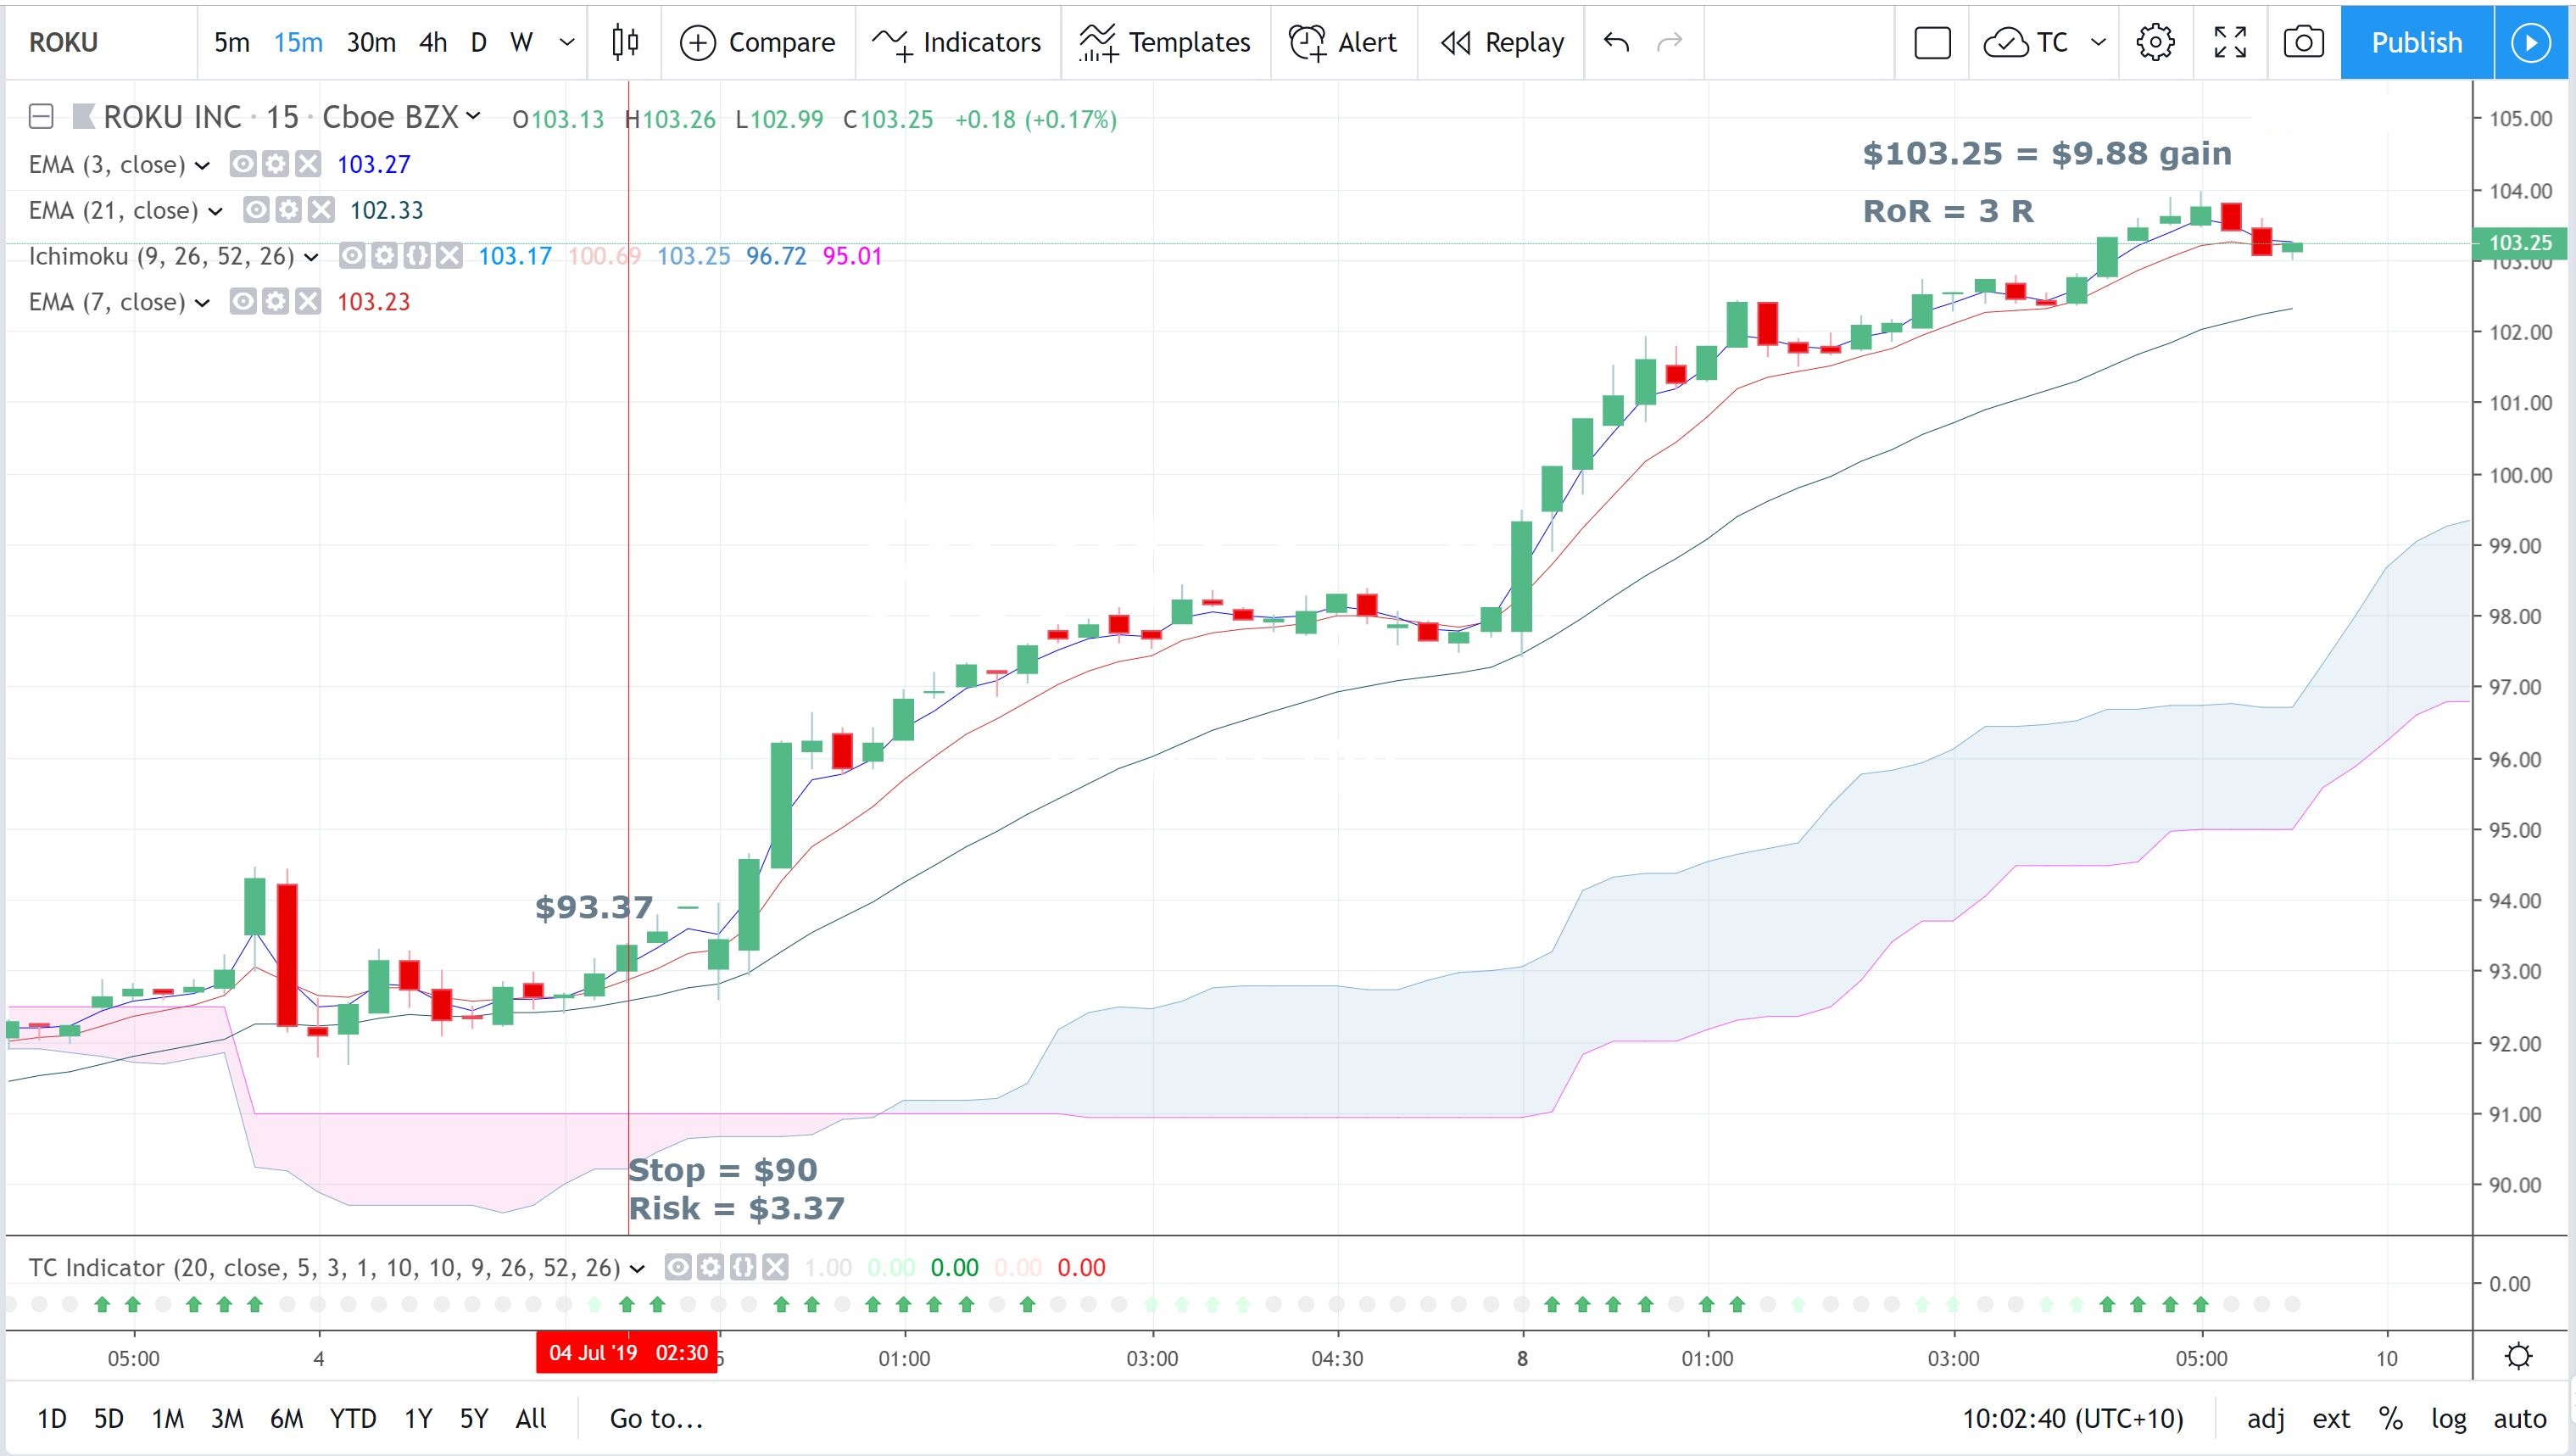This screenshot has height=1456, width=2576.
Task: Expand the timeframe interval dropdown arrow
Action: [567, 42]
